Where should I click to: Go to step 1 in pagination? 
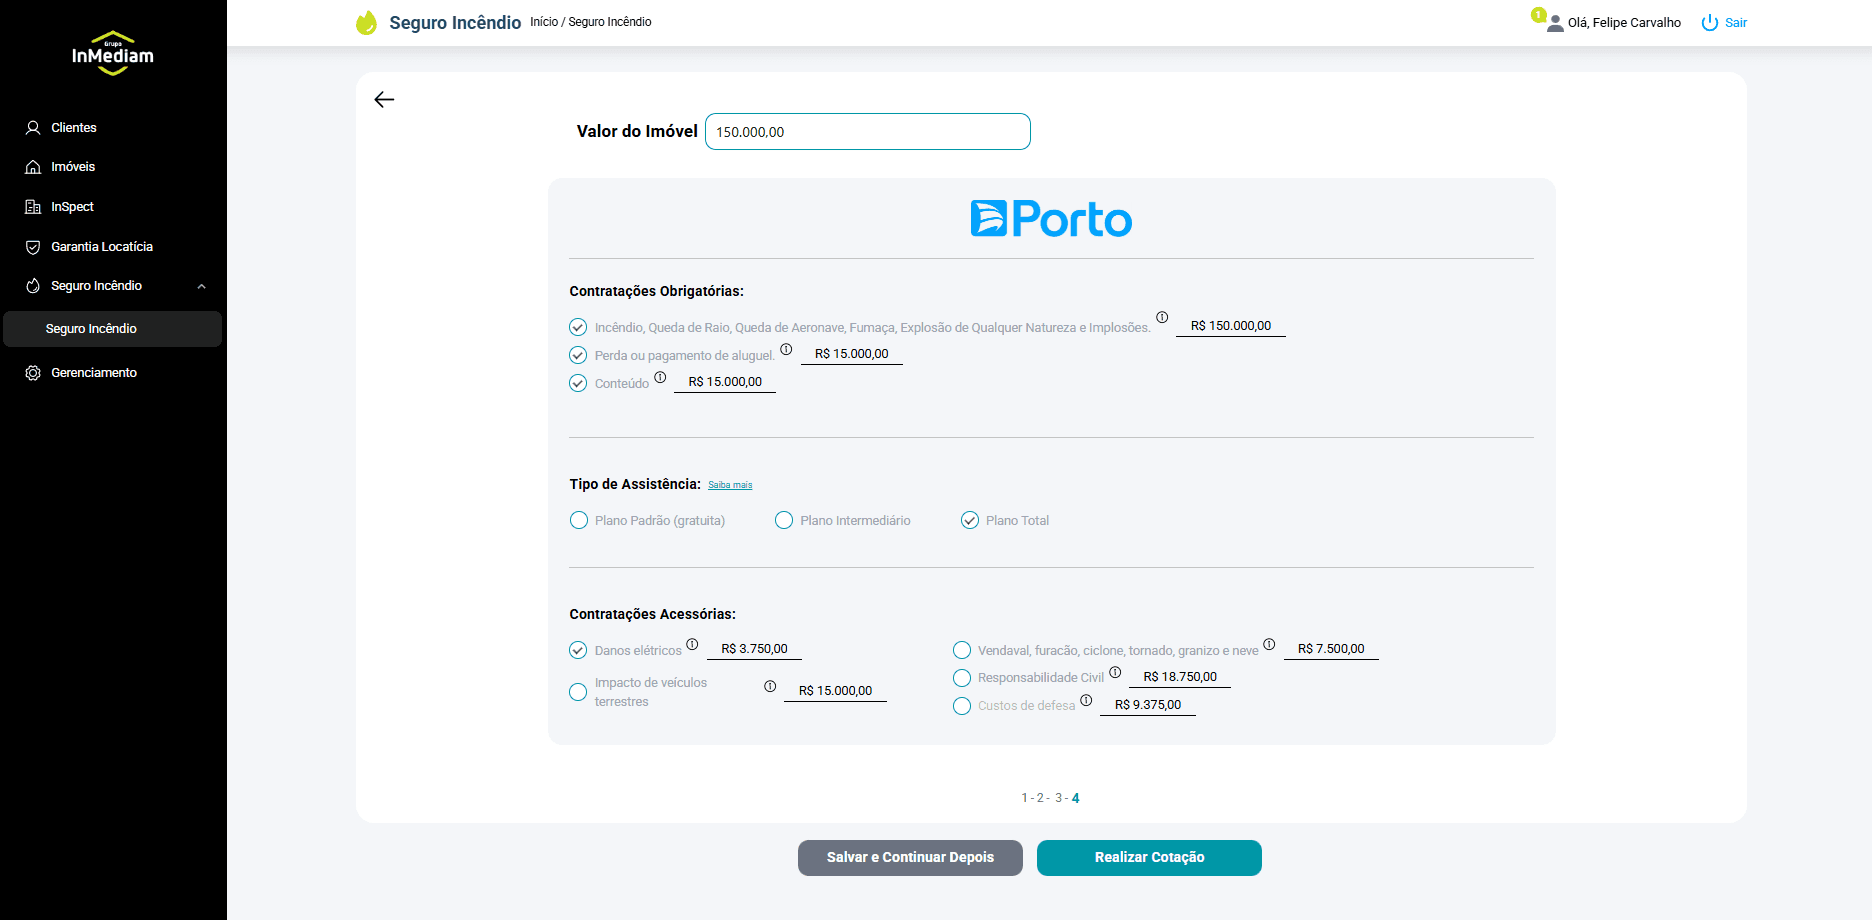[x=1024, y=798]
